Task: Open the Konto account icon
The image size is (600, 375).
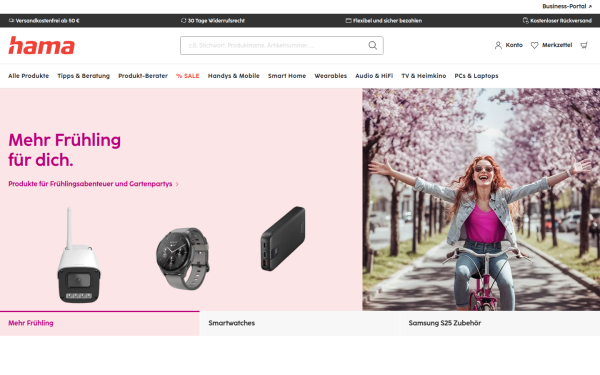Action: point(498,45)
